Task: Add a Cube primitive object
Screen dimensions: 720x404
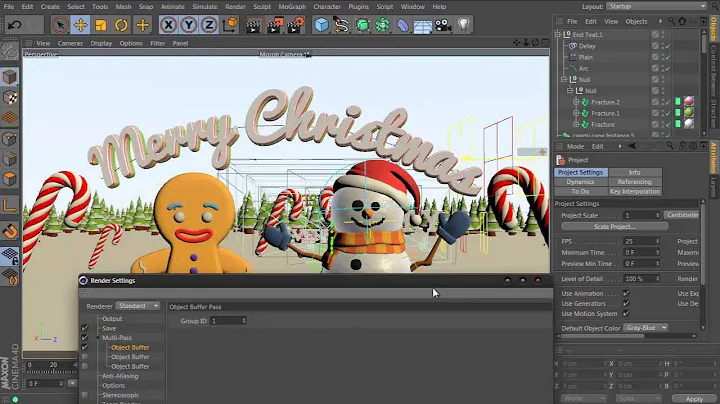Action: 321,25
